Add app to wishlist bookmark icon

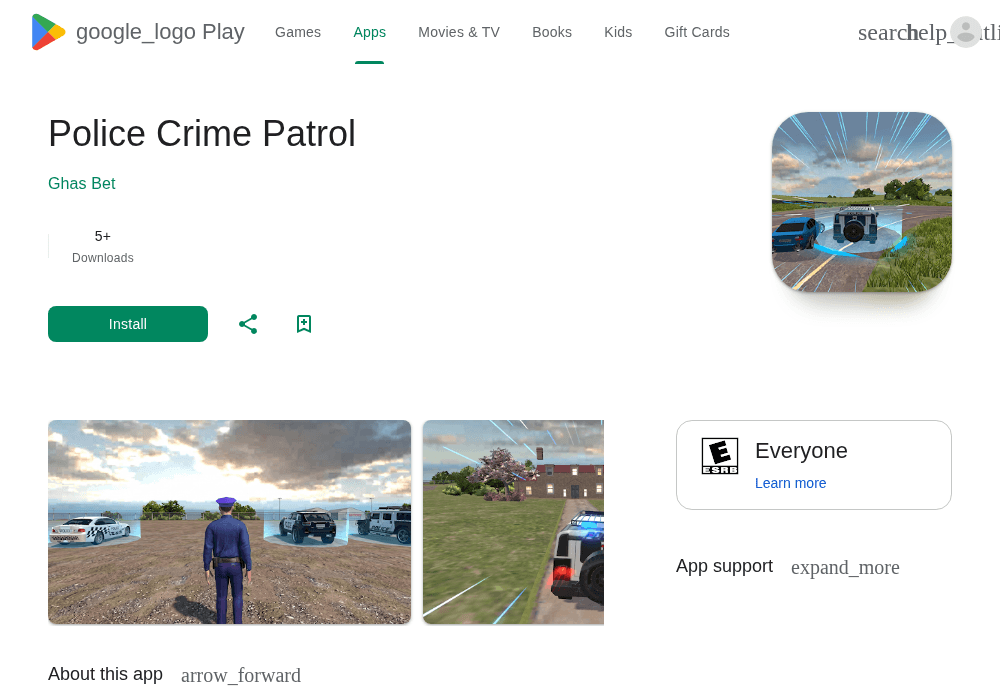304,324
